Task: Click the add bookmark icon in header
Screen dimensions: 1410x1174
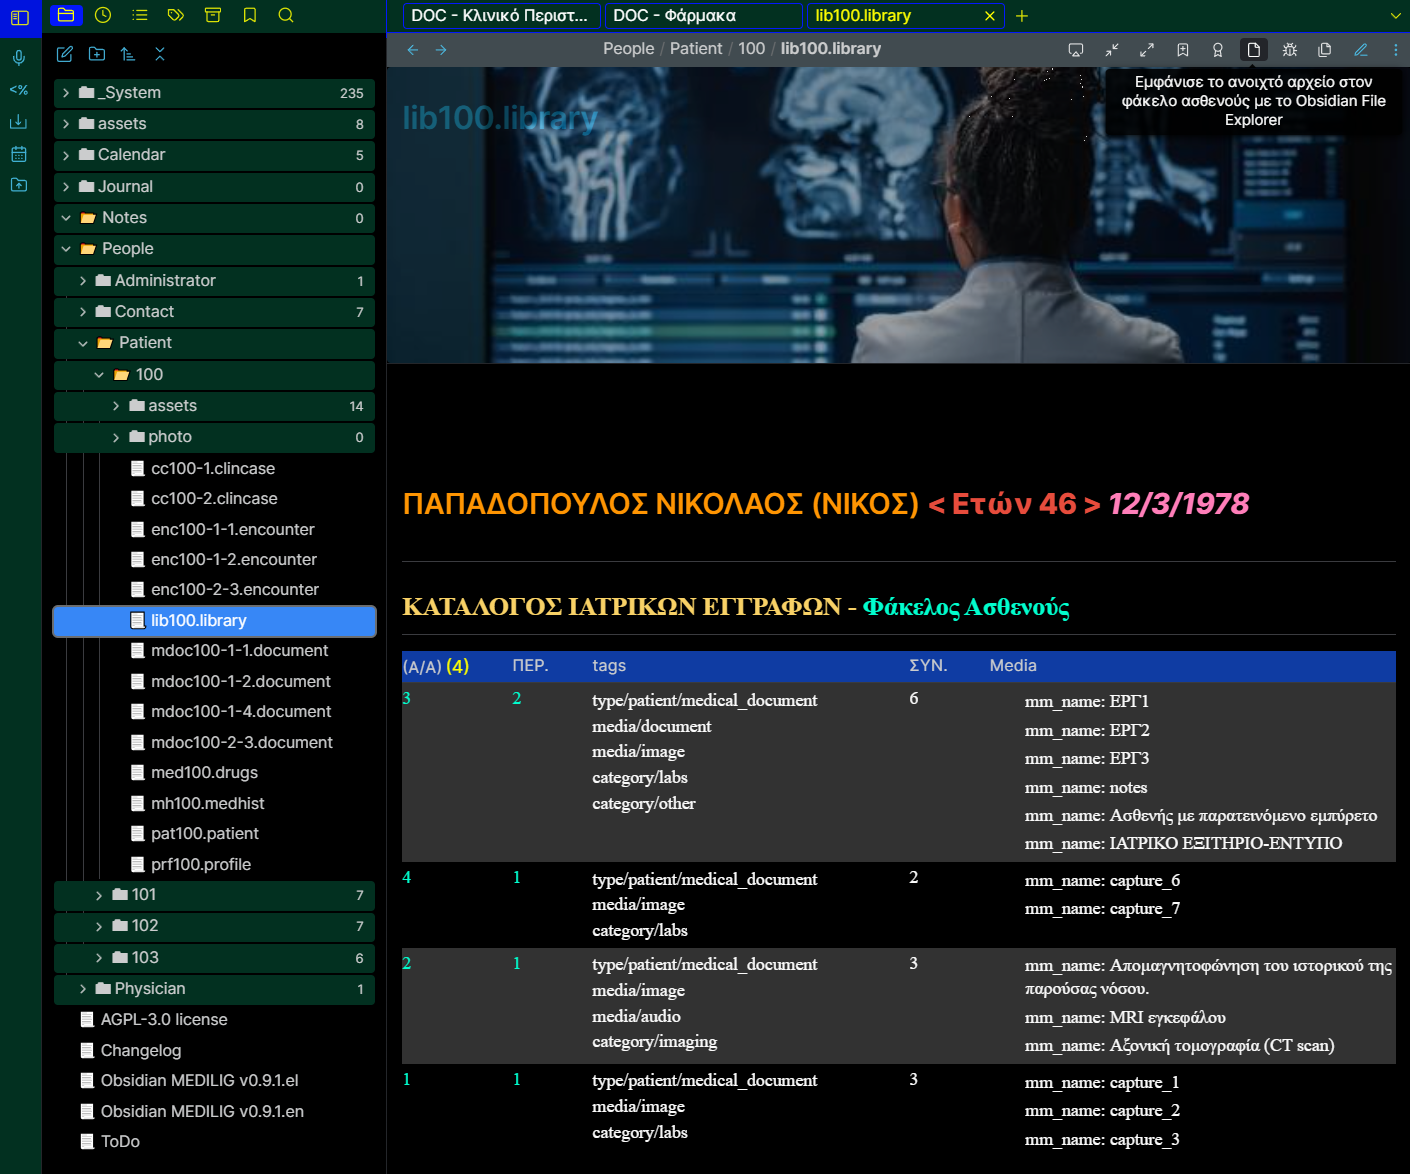Action: pos(1183,50)
